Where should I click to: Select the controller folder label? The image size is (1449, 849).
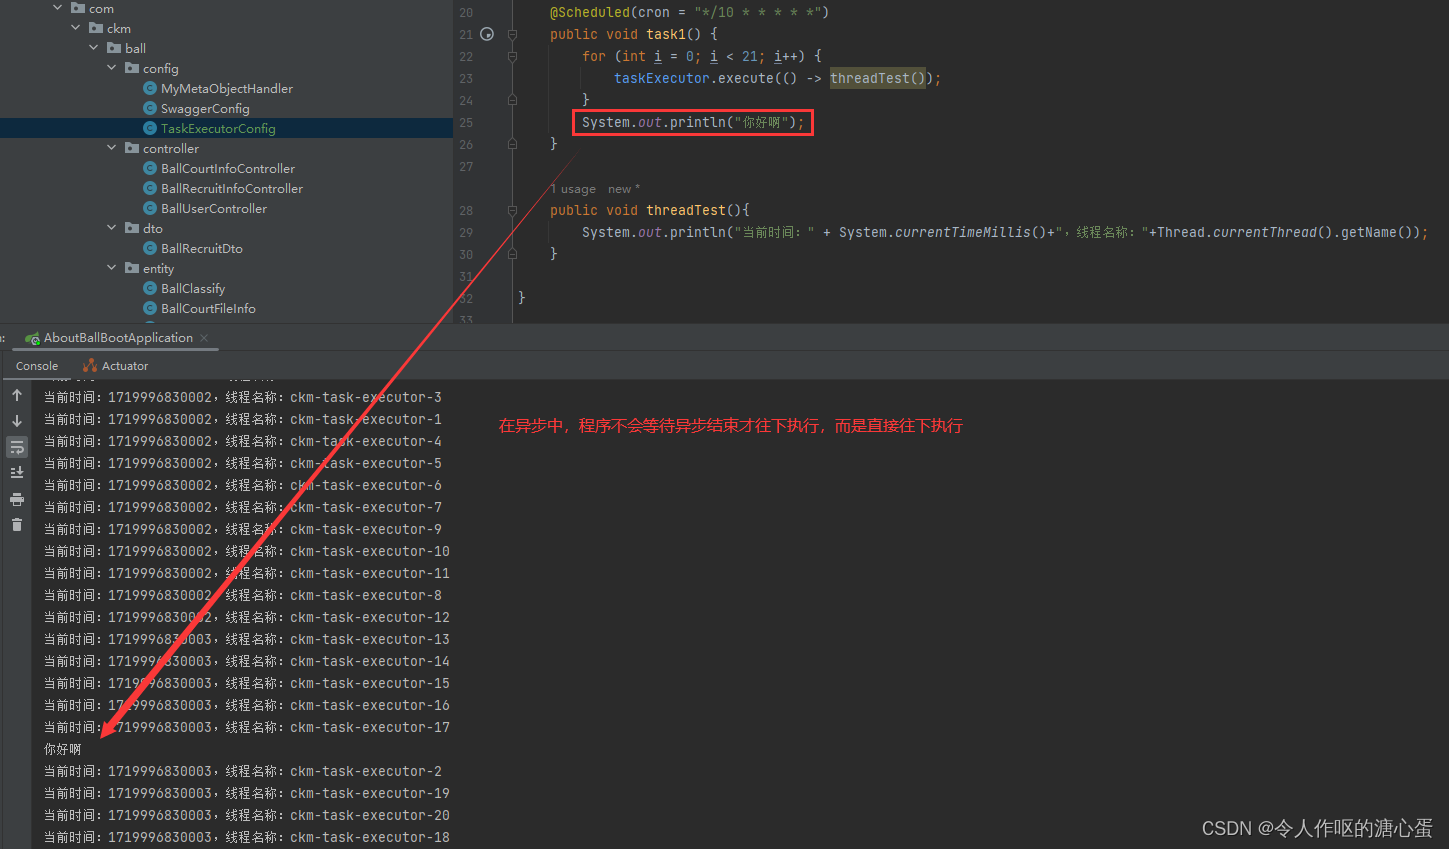[x=171, y=148]
